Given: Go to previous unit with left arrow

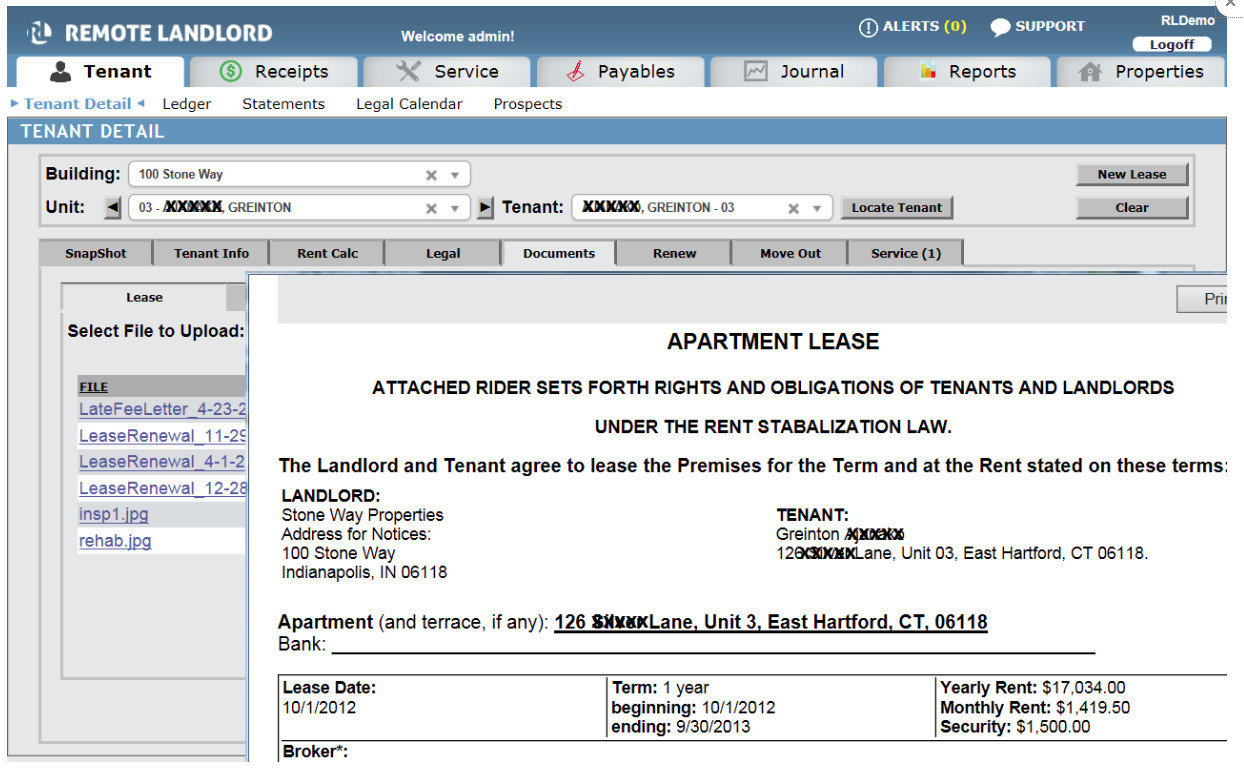Looking at the screenshot, I should coord(113,207).
